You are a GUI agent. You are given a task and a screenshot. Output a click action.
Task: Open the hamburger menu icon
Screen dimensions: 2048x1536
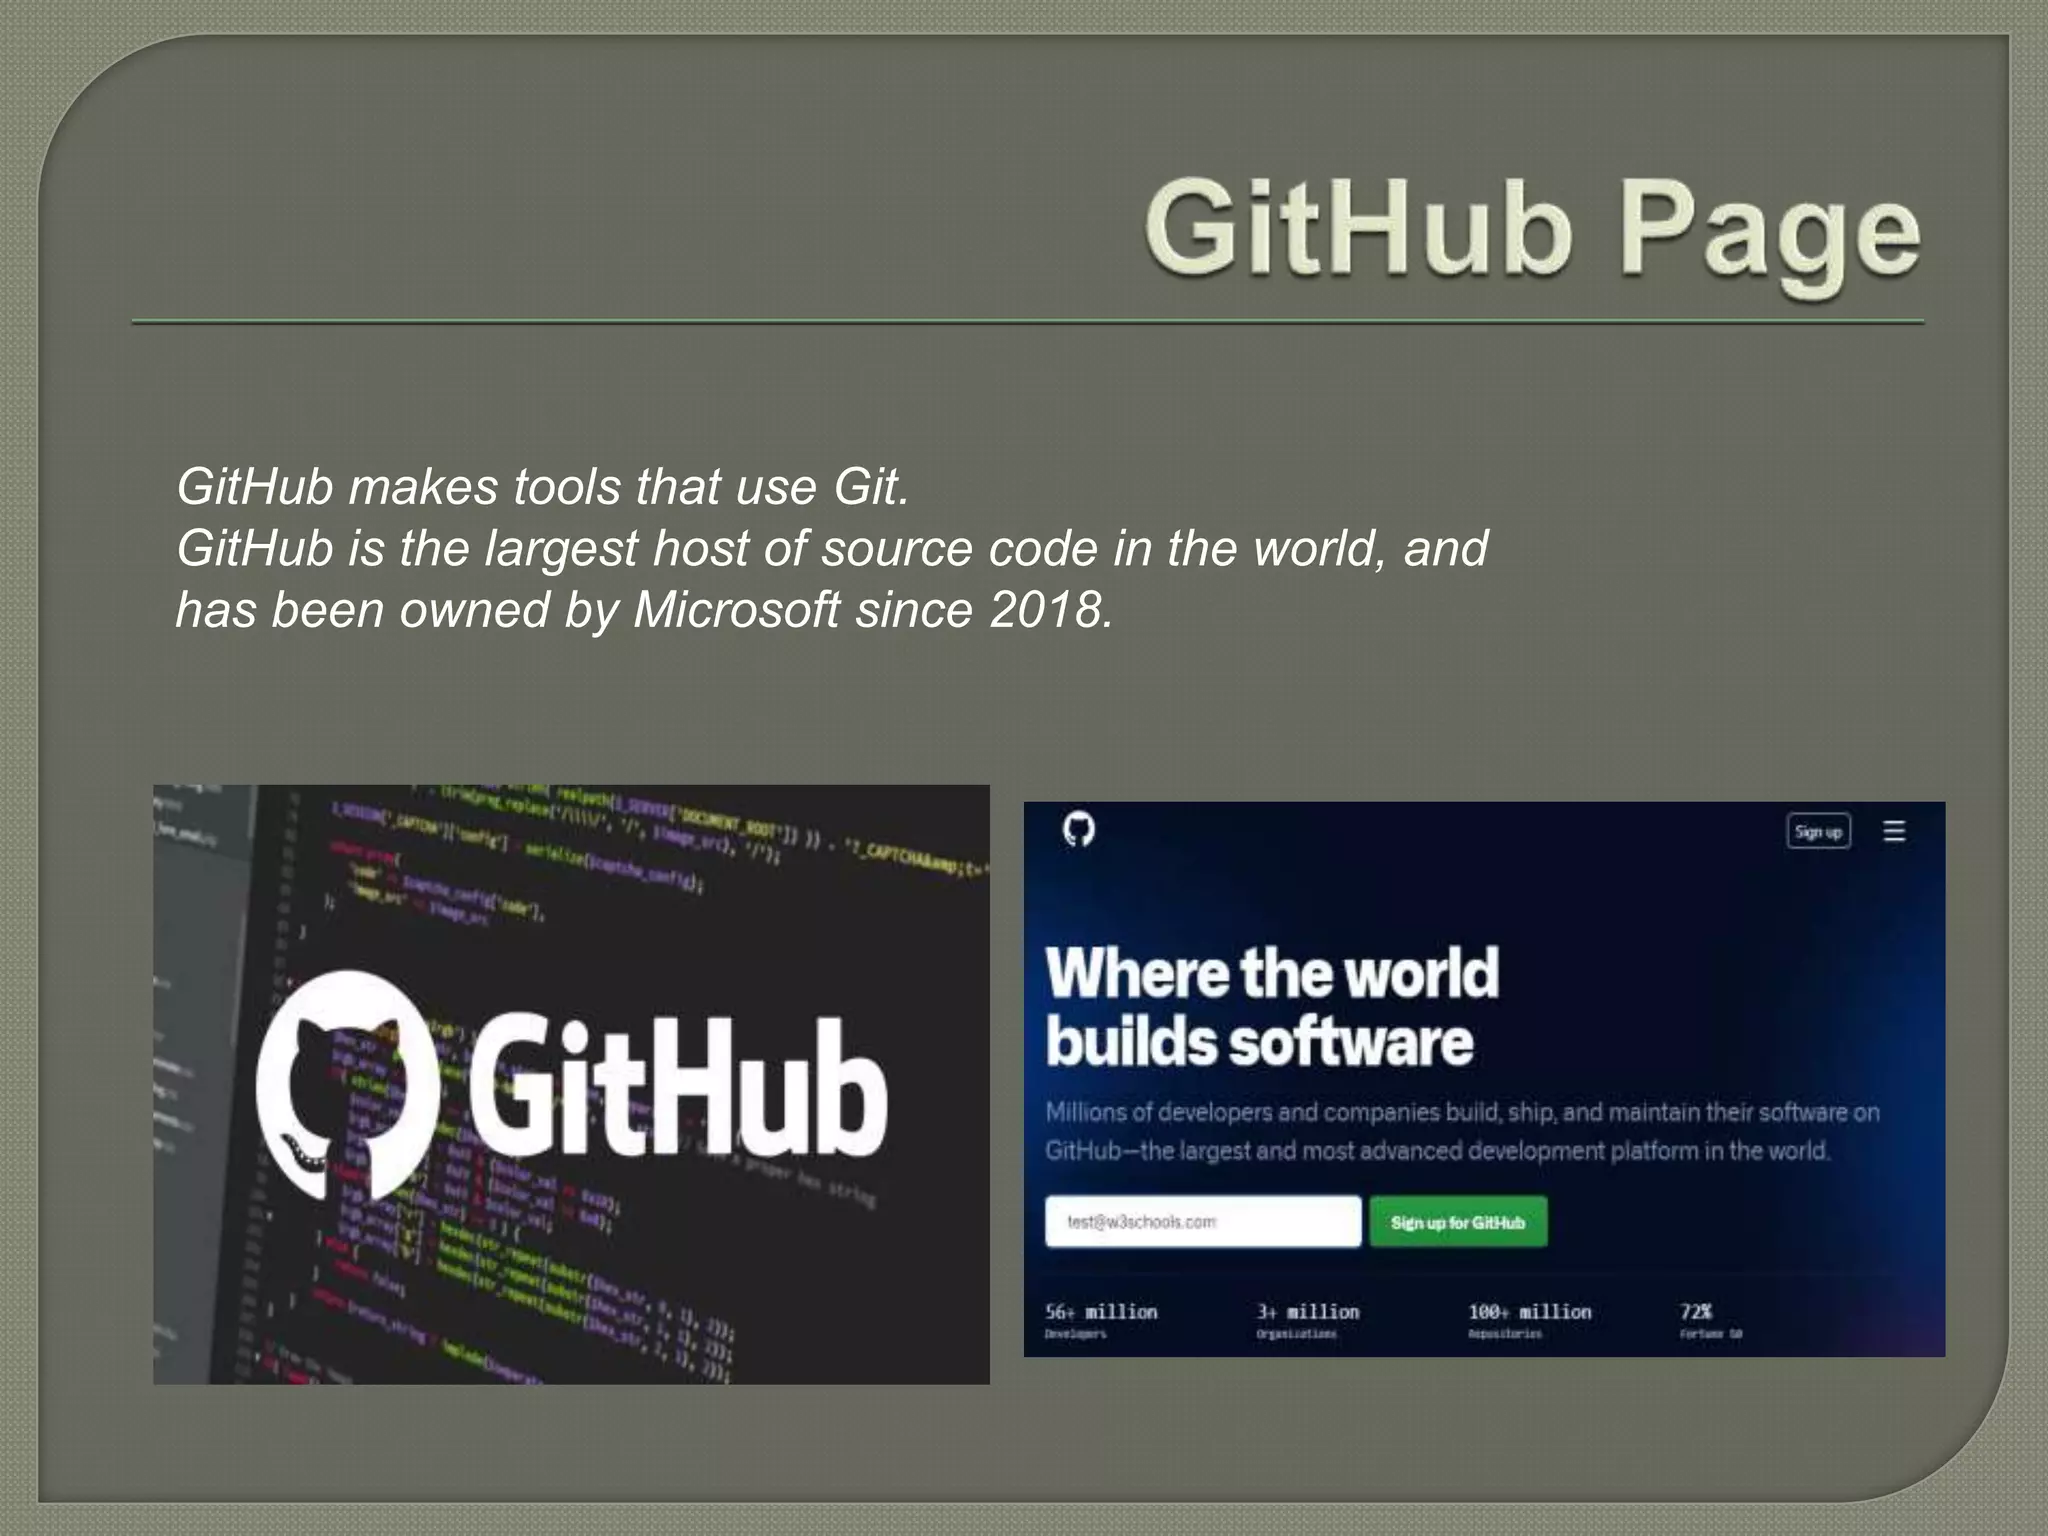click(1894, 831)
